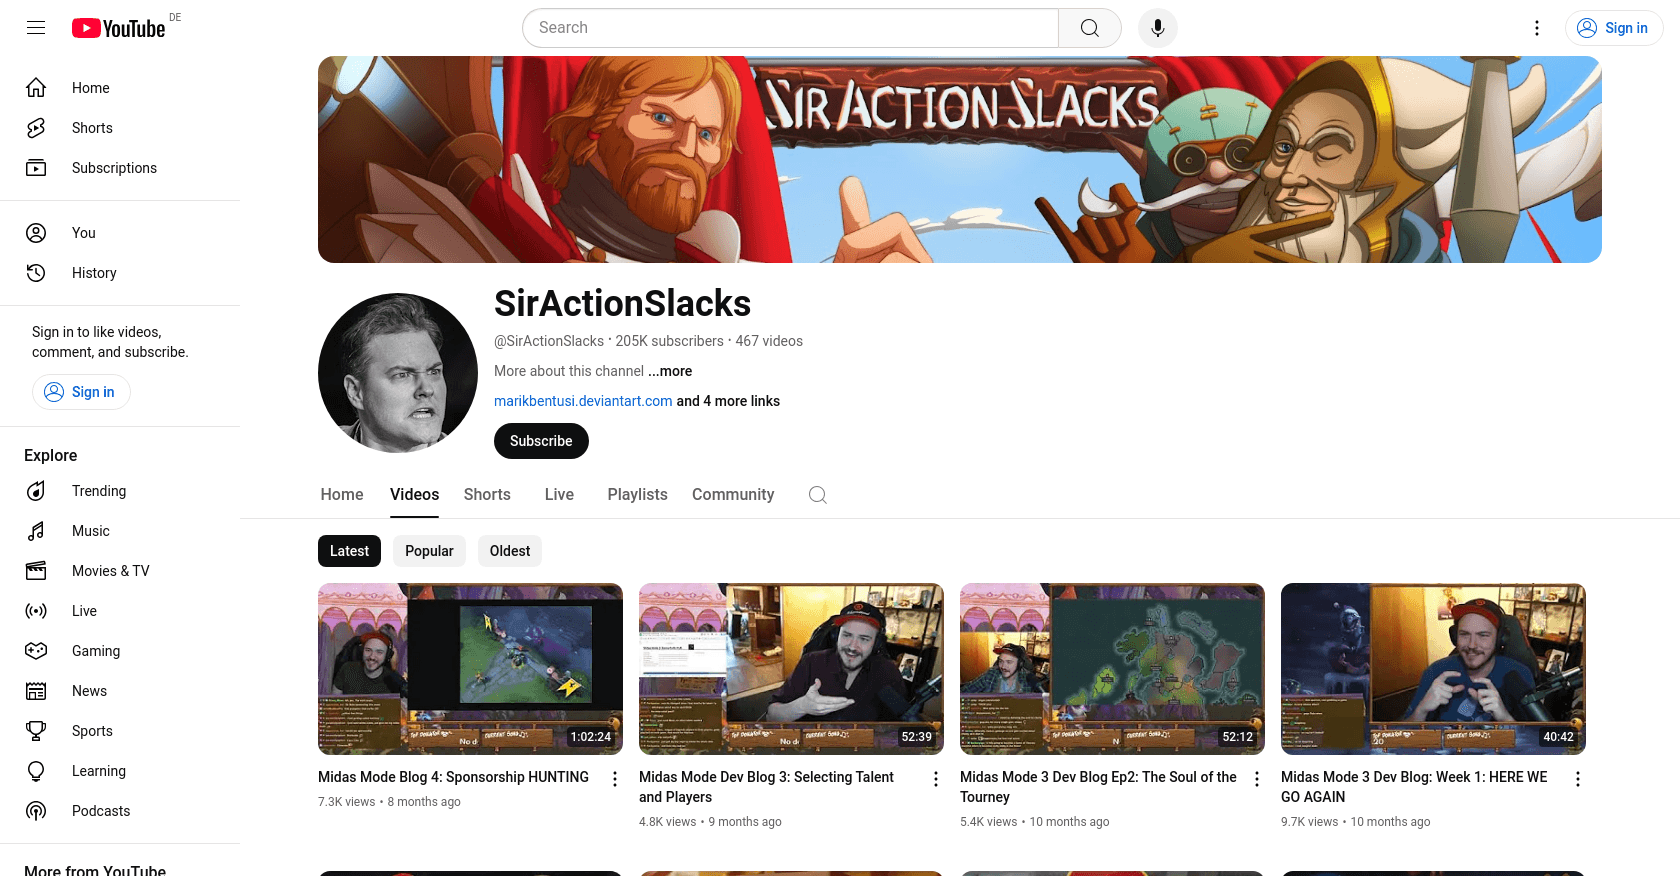Open options menu for Sponsorship HUNTING video

tap(614, 779)
